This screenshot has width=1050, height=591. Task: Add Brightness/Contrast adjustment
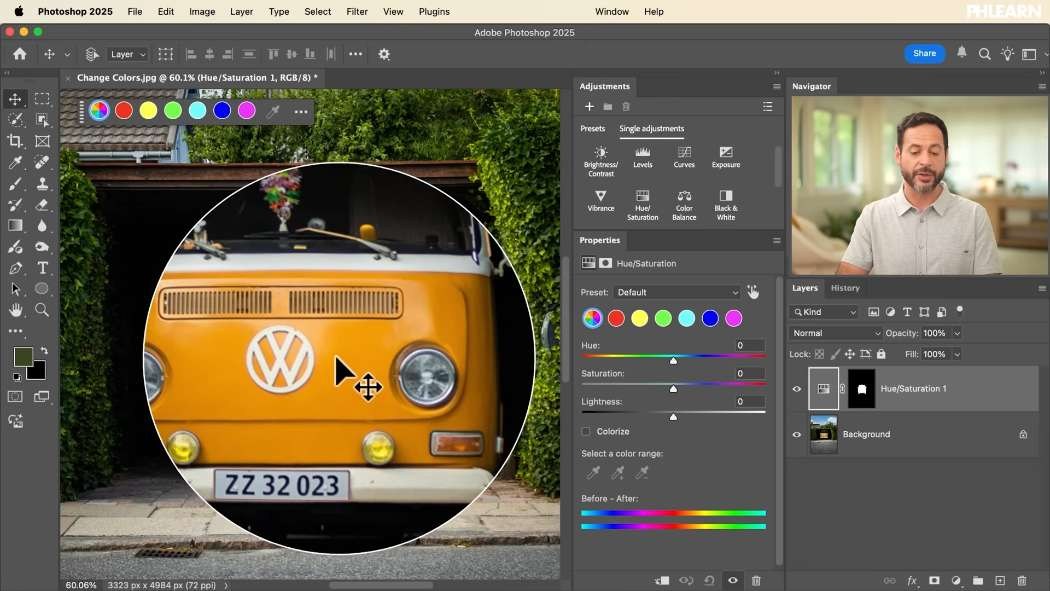(x=601, y=161)
